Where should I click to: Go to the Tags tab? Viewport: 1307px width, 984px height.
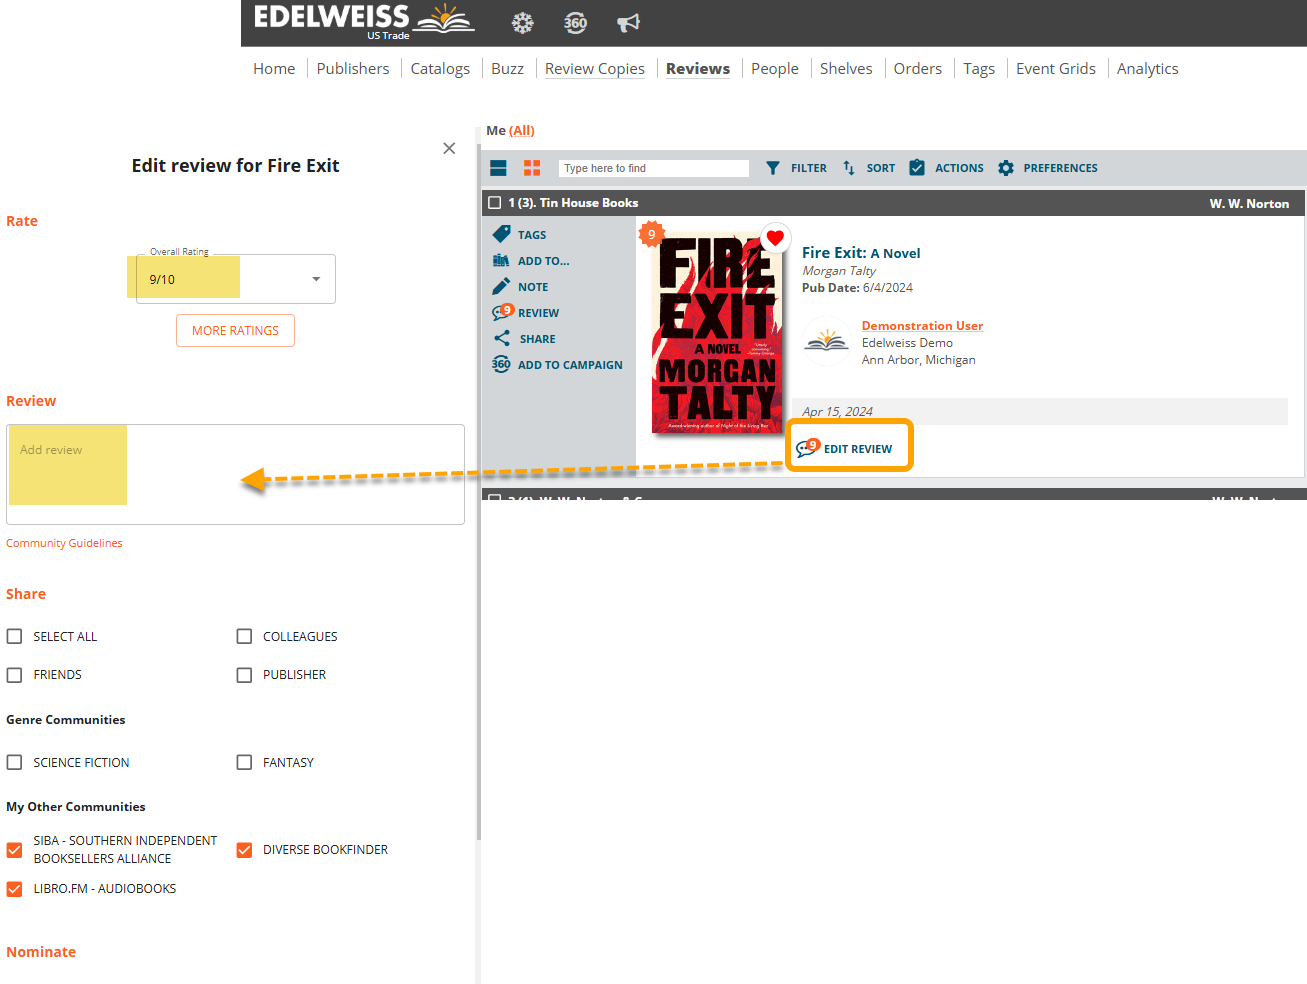(x=979, y=68)
